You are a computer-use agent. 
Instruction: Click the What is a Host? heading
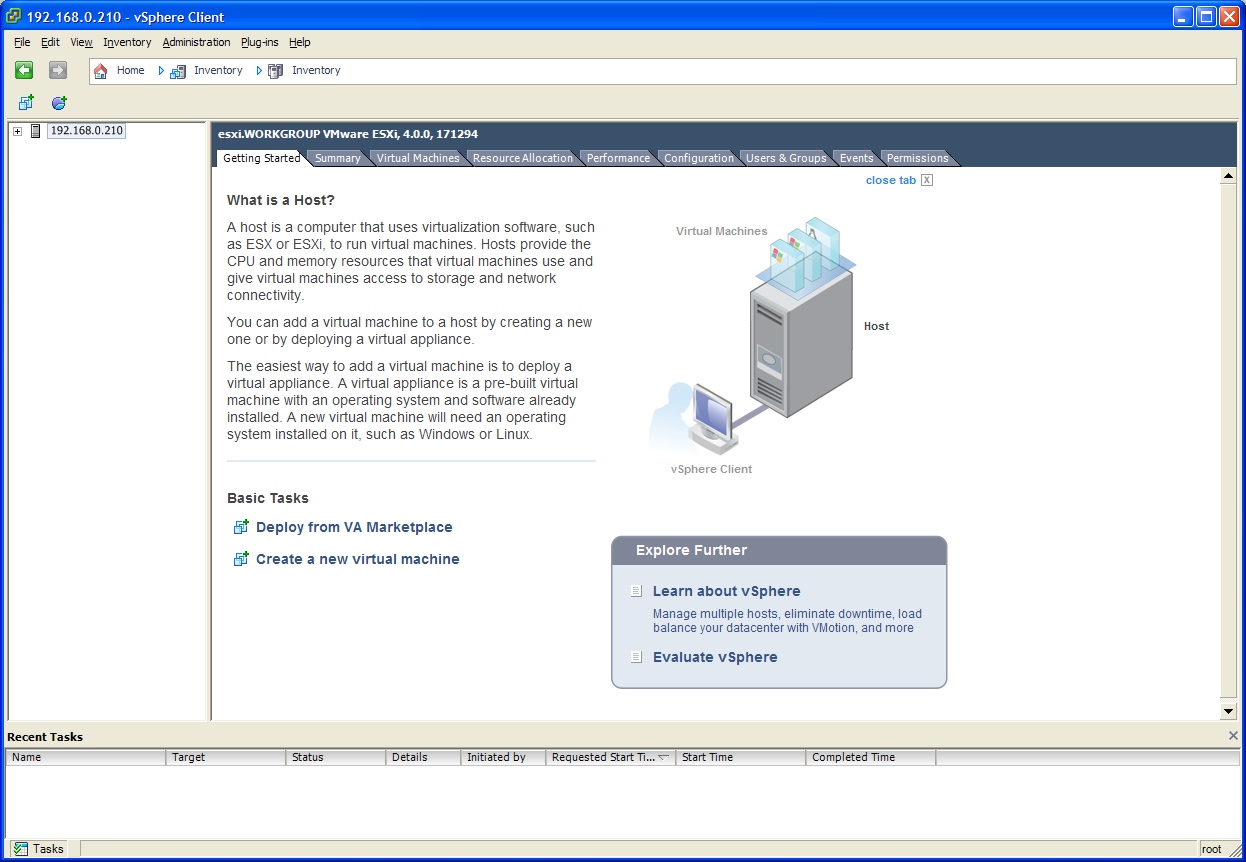click(x=281, y=200)
